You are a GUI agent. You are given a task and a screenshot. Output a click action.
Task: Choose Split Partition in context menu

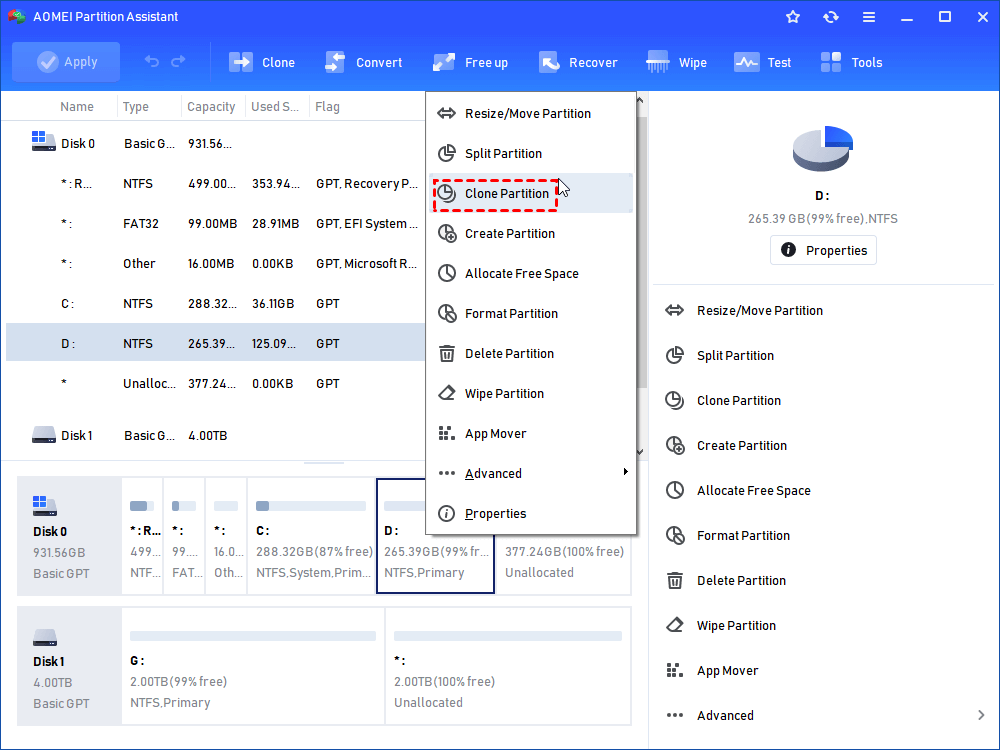pos(531,154)
